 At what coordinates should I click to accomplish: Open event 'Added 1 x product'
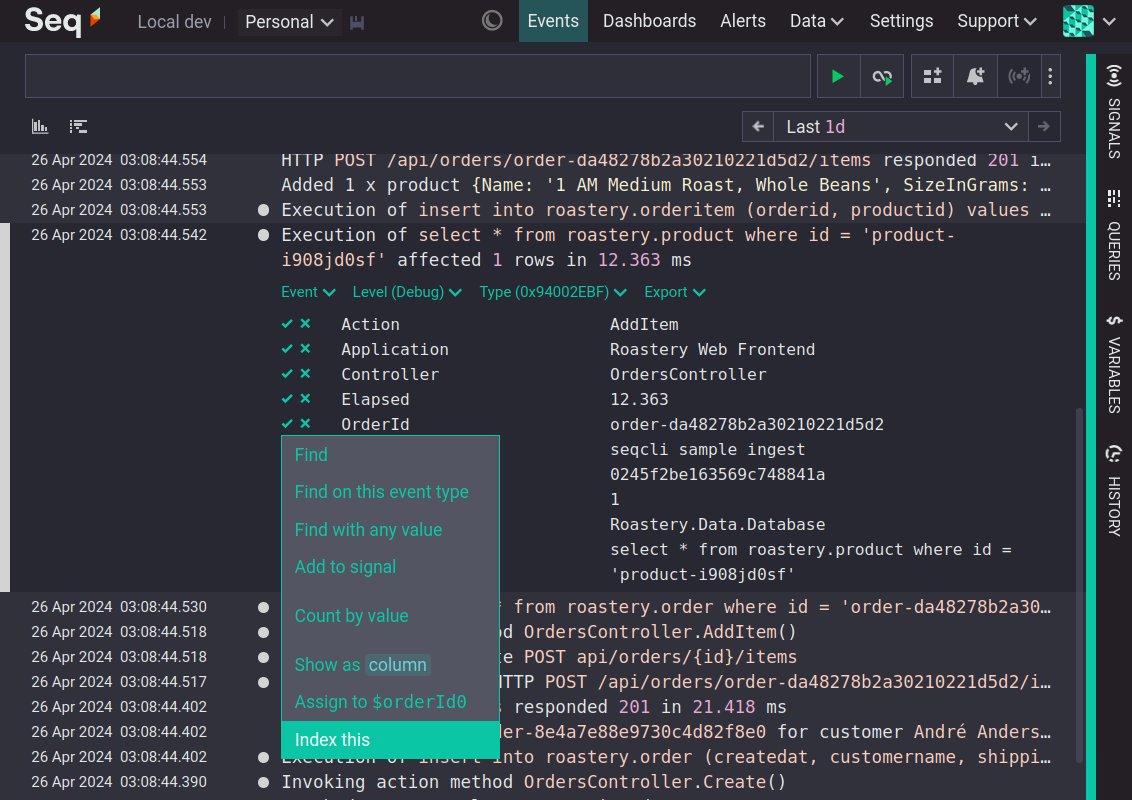[664, 185]
